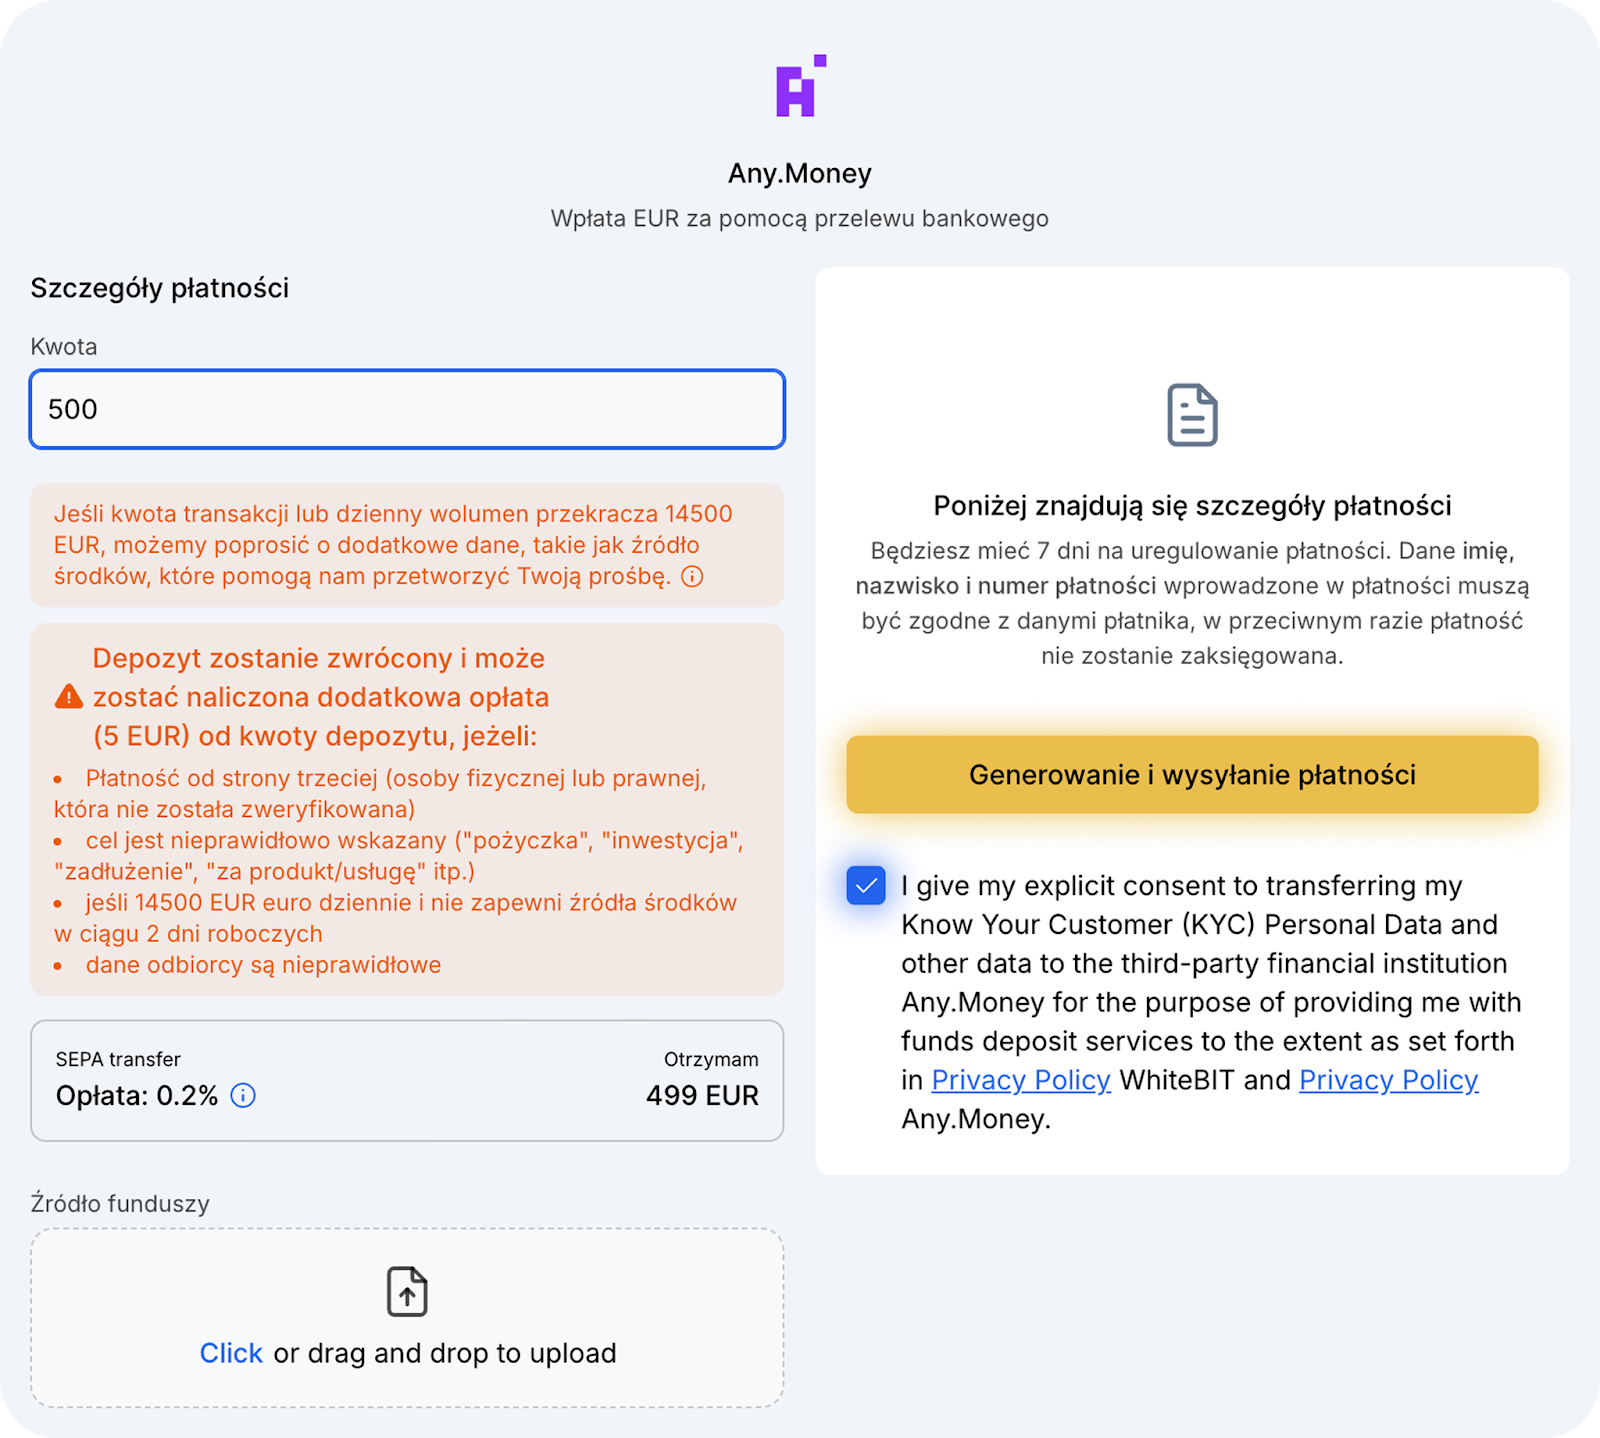
Task: Click the document icon above payment details heading
Action: point(1192,415)
